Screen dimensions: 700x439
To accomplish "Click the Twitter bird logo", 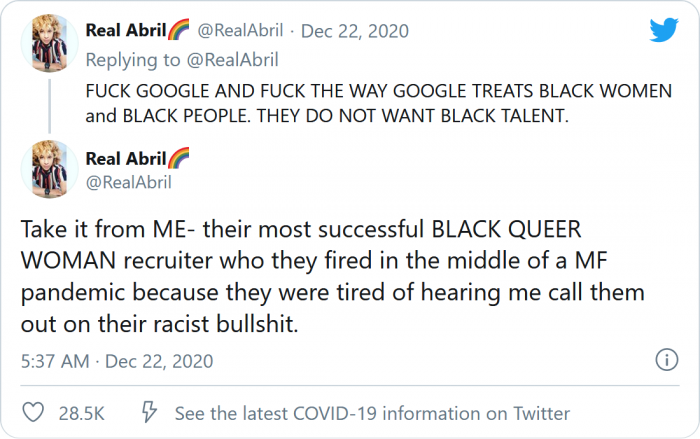I will [663, 31].
